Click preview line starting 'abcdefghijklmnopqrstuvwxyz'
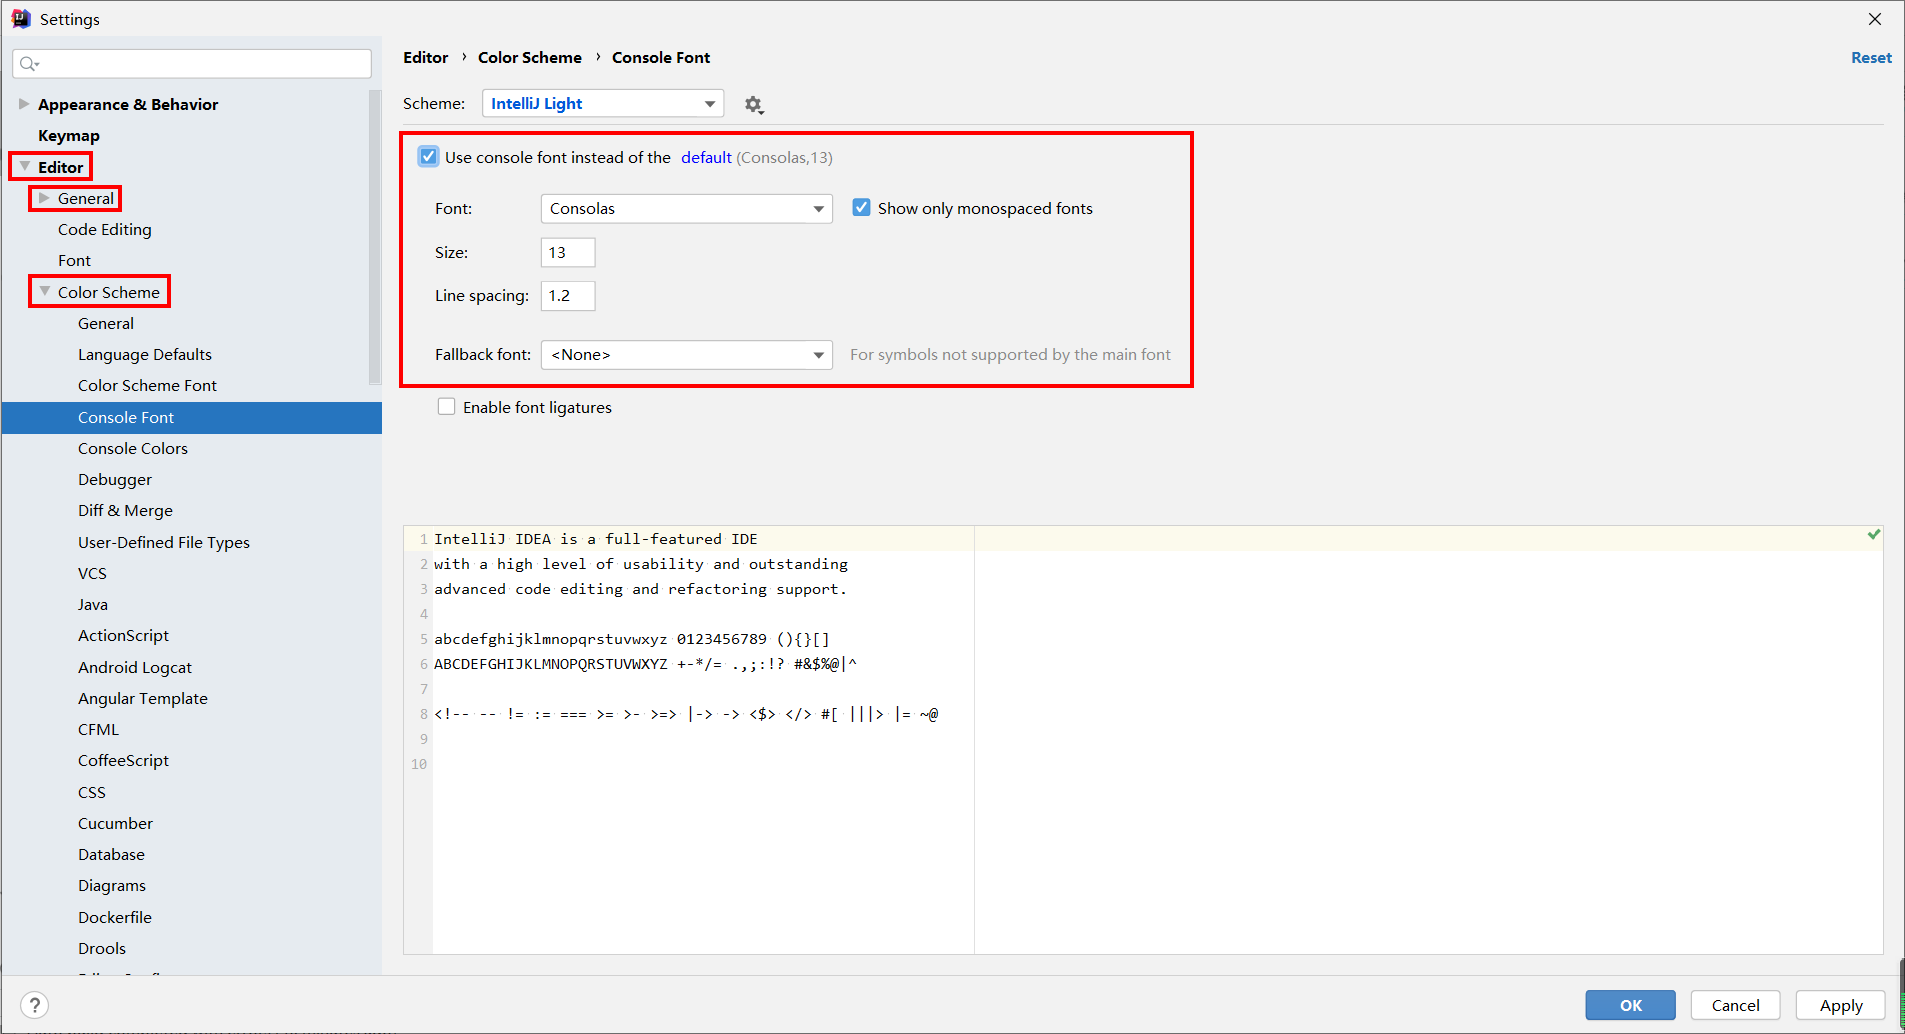1905x1034 pixels. pyautogui.click(x=632, y=639)
